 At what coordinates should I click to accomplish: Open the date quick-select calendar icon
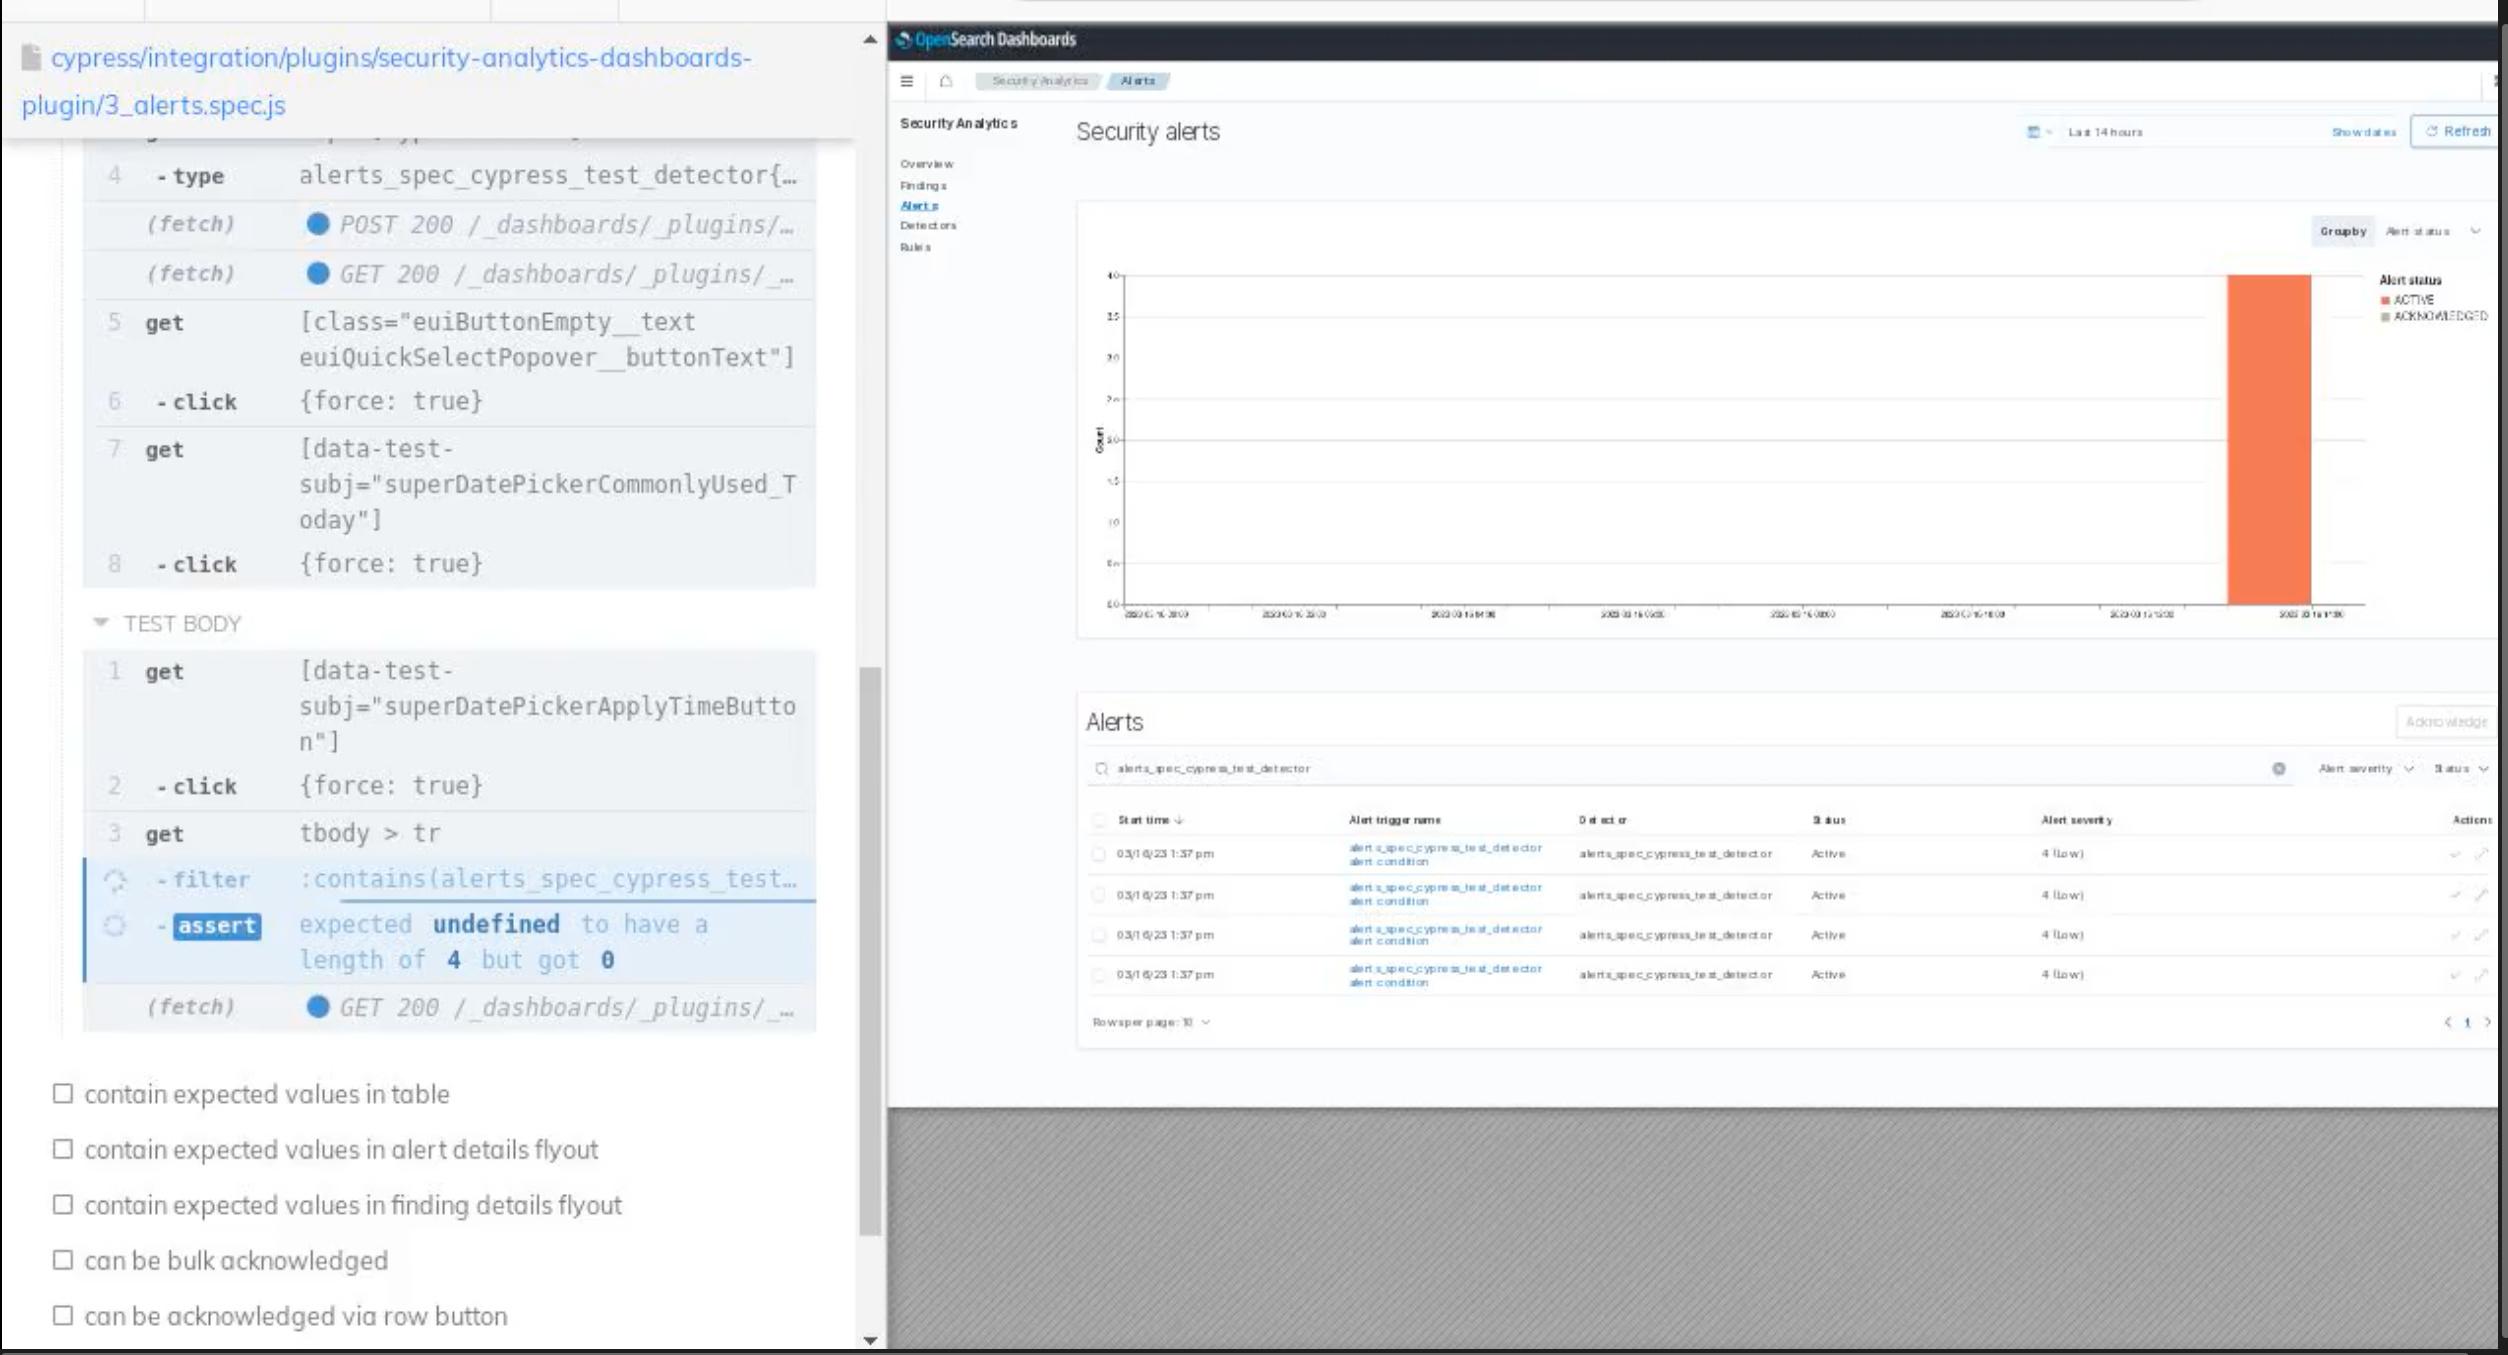click(2033, 132)
